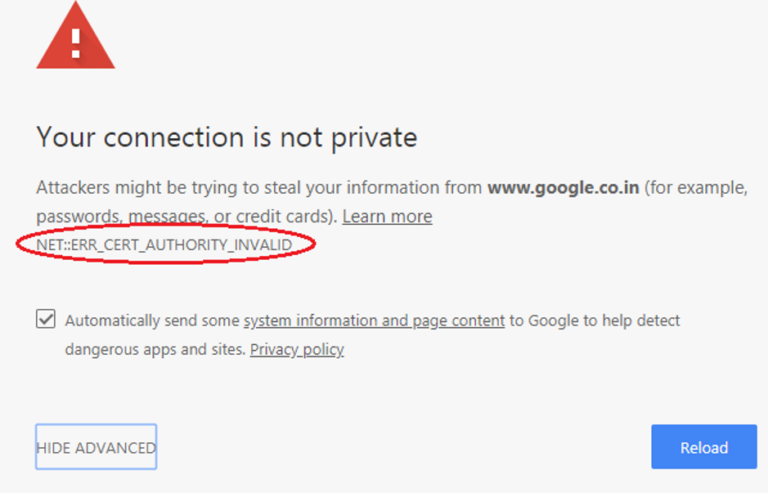Click the heading Your connection is not private

click(226, 136)
